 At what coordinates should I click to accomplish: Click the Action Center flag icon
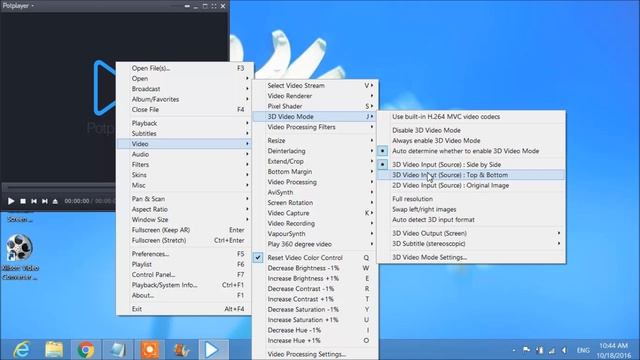527,350
